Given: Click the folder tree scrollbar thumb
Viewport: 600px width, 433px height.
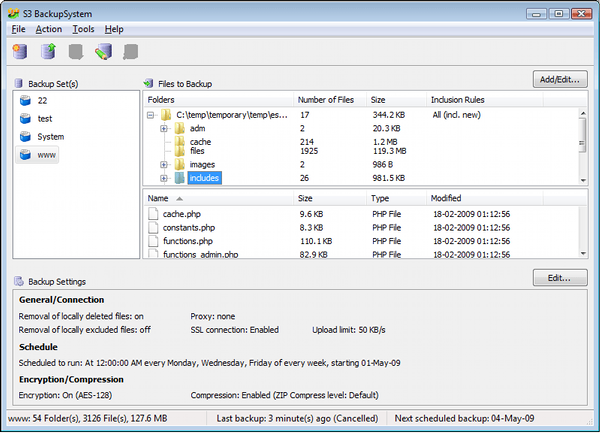Looking at the screenshot, I should [x=583, y=135].
